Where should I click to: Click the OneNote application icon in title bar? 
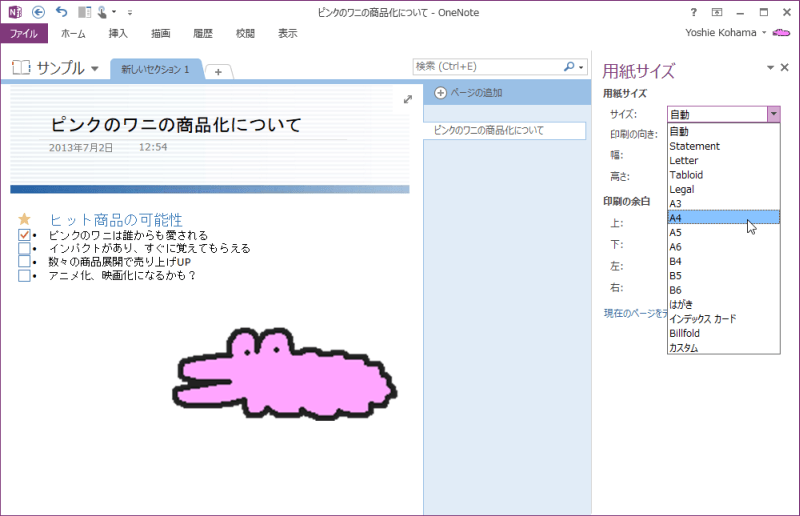click(x=15, y=12)
